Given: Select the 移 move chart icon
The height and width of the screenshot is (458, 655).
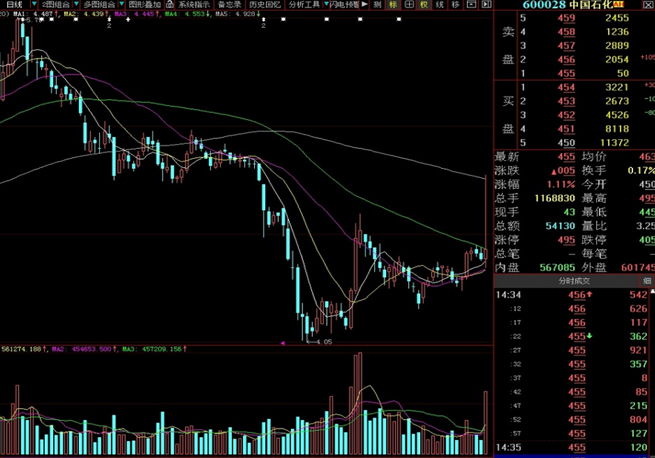Looking at the screenshot, I should 456,5.
